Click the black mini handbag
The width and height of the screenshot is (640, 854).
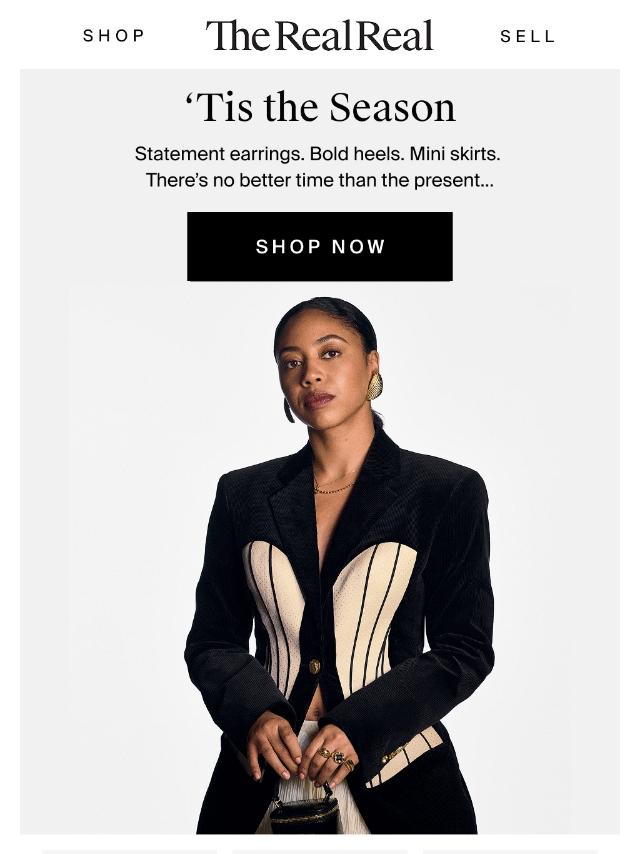tap(305, 813)
